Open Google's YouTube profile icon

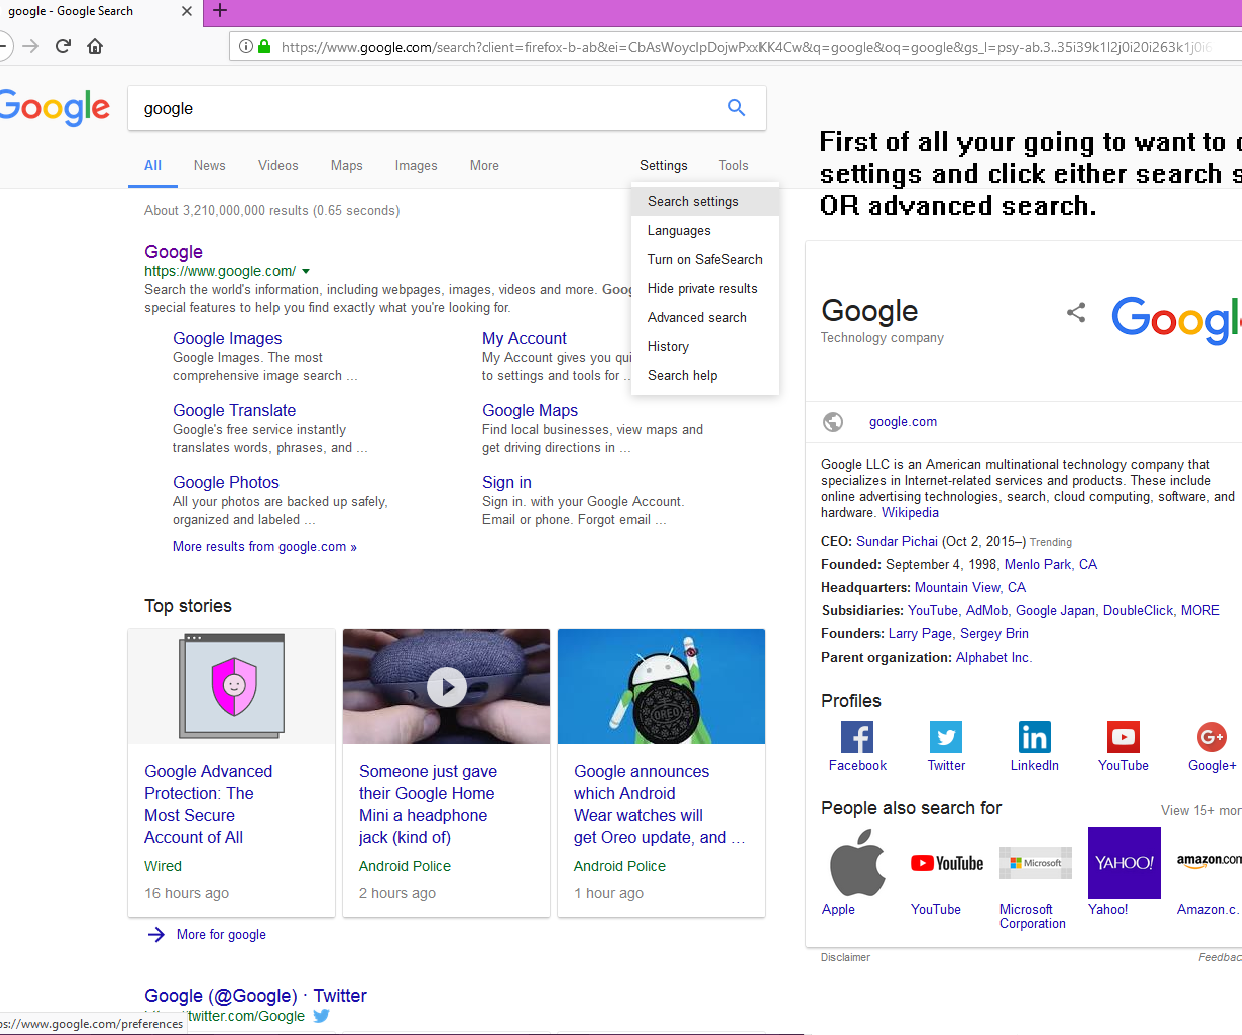tap(1123, 737)
